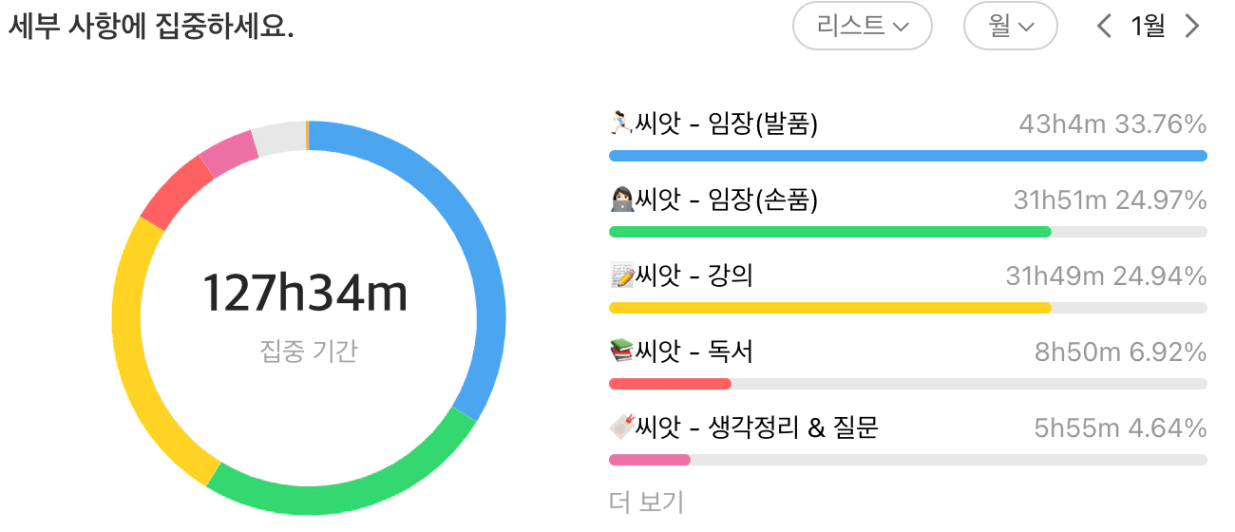Click the tag icon for 생각정리 & 질문

pos(621,428)
